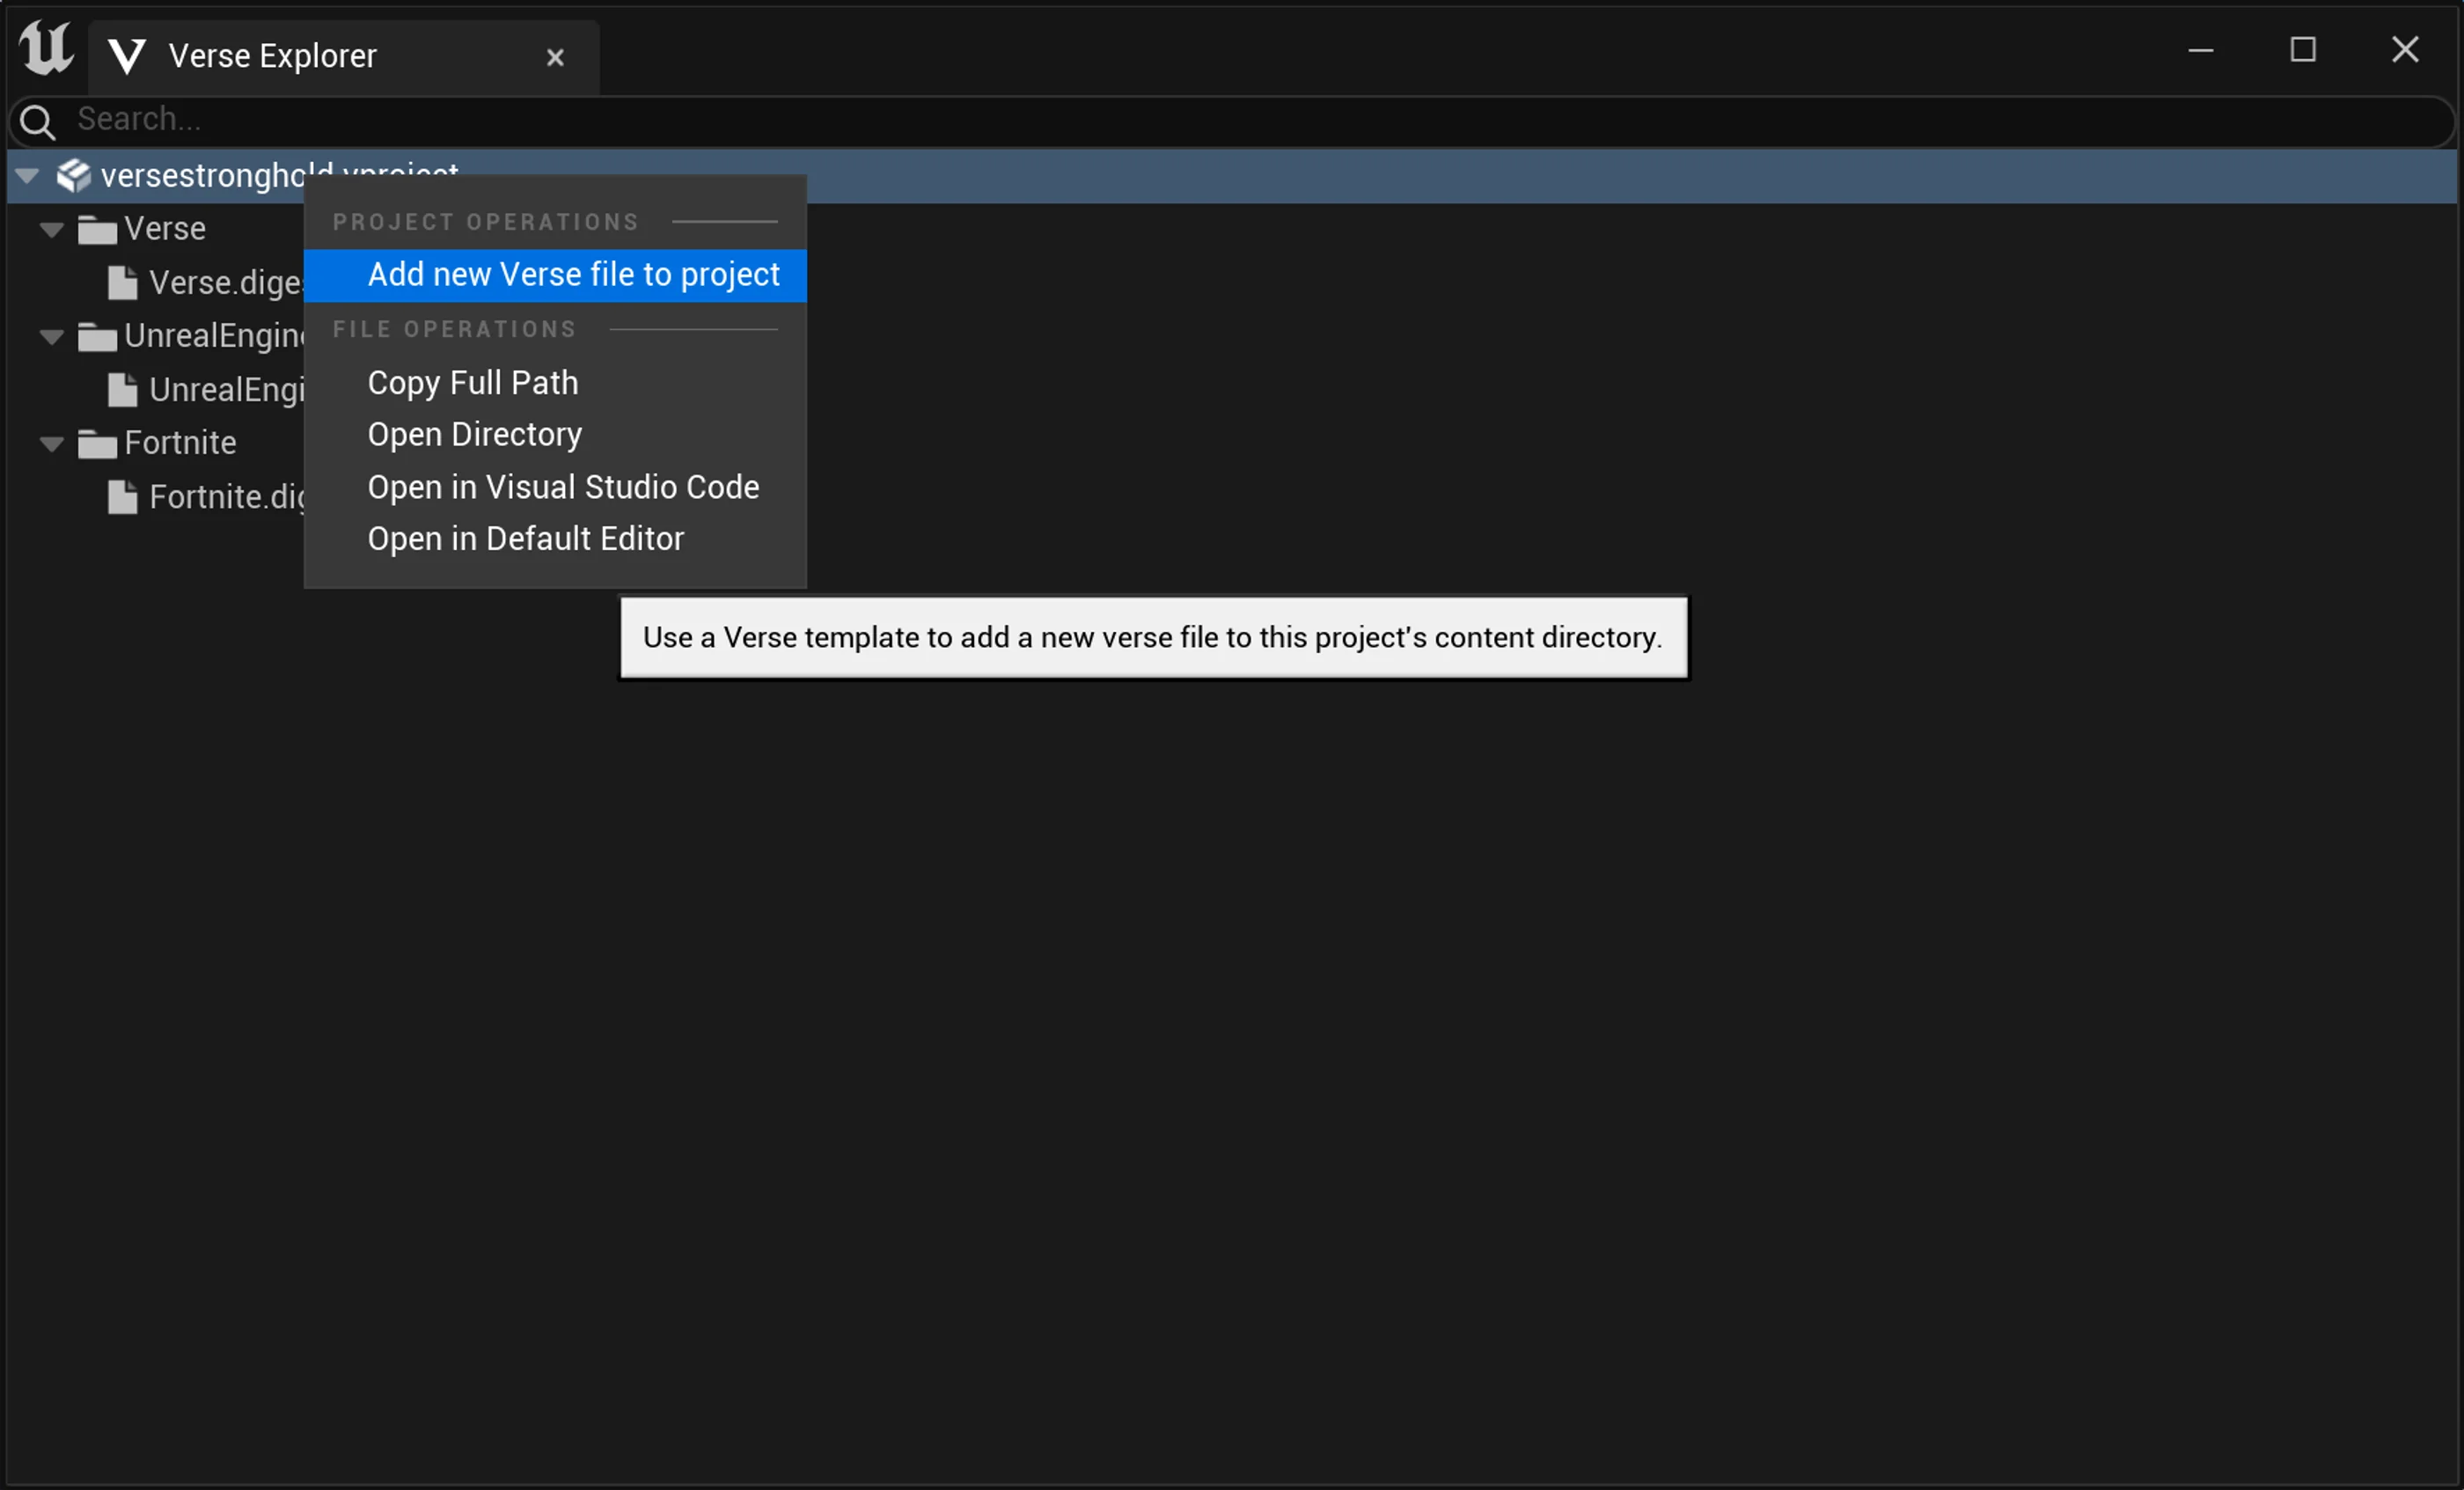This screenshot has width=2464, height=1490.
Task: Click the UnrealEngine digest file icon
Action: (x=122, y=390)
